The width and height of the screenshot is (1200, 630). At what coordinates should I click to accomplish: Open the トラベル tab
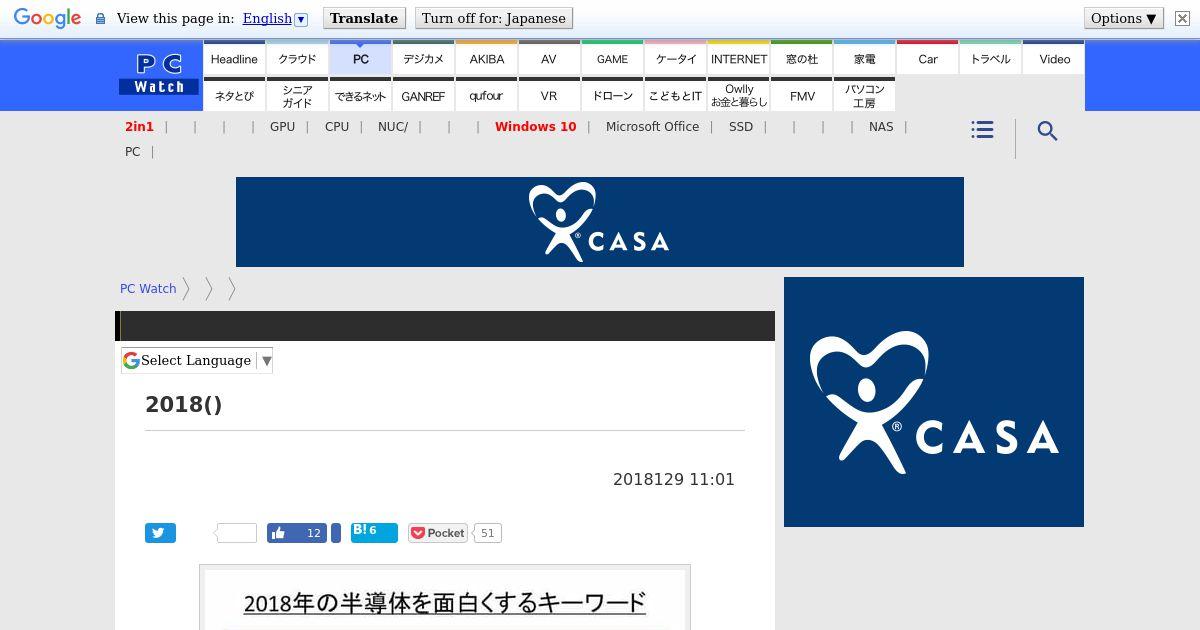pos(991,58)
